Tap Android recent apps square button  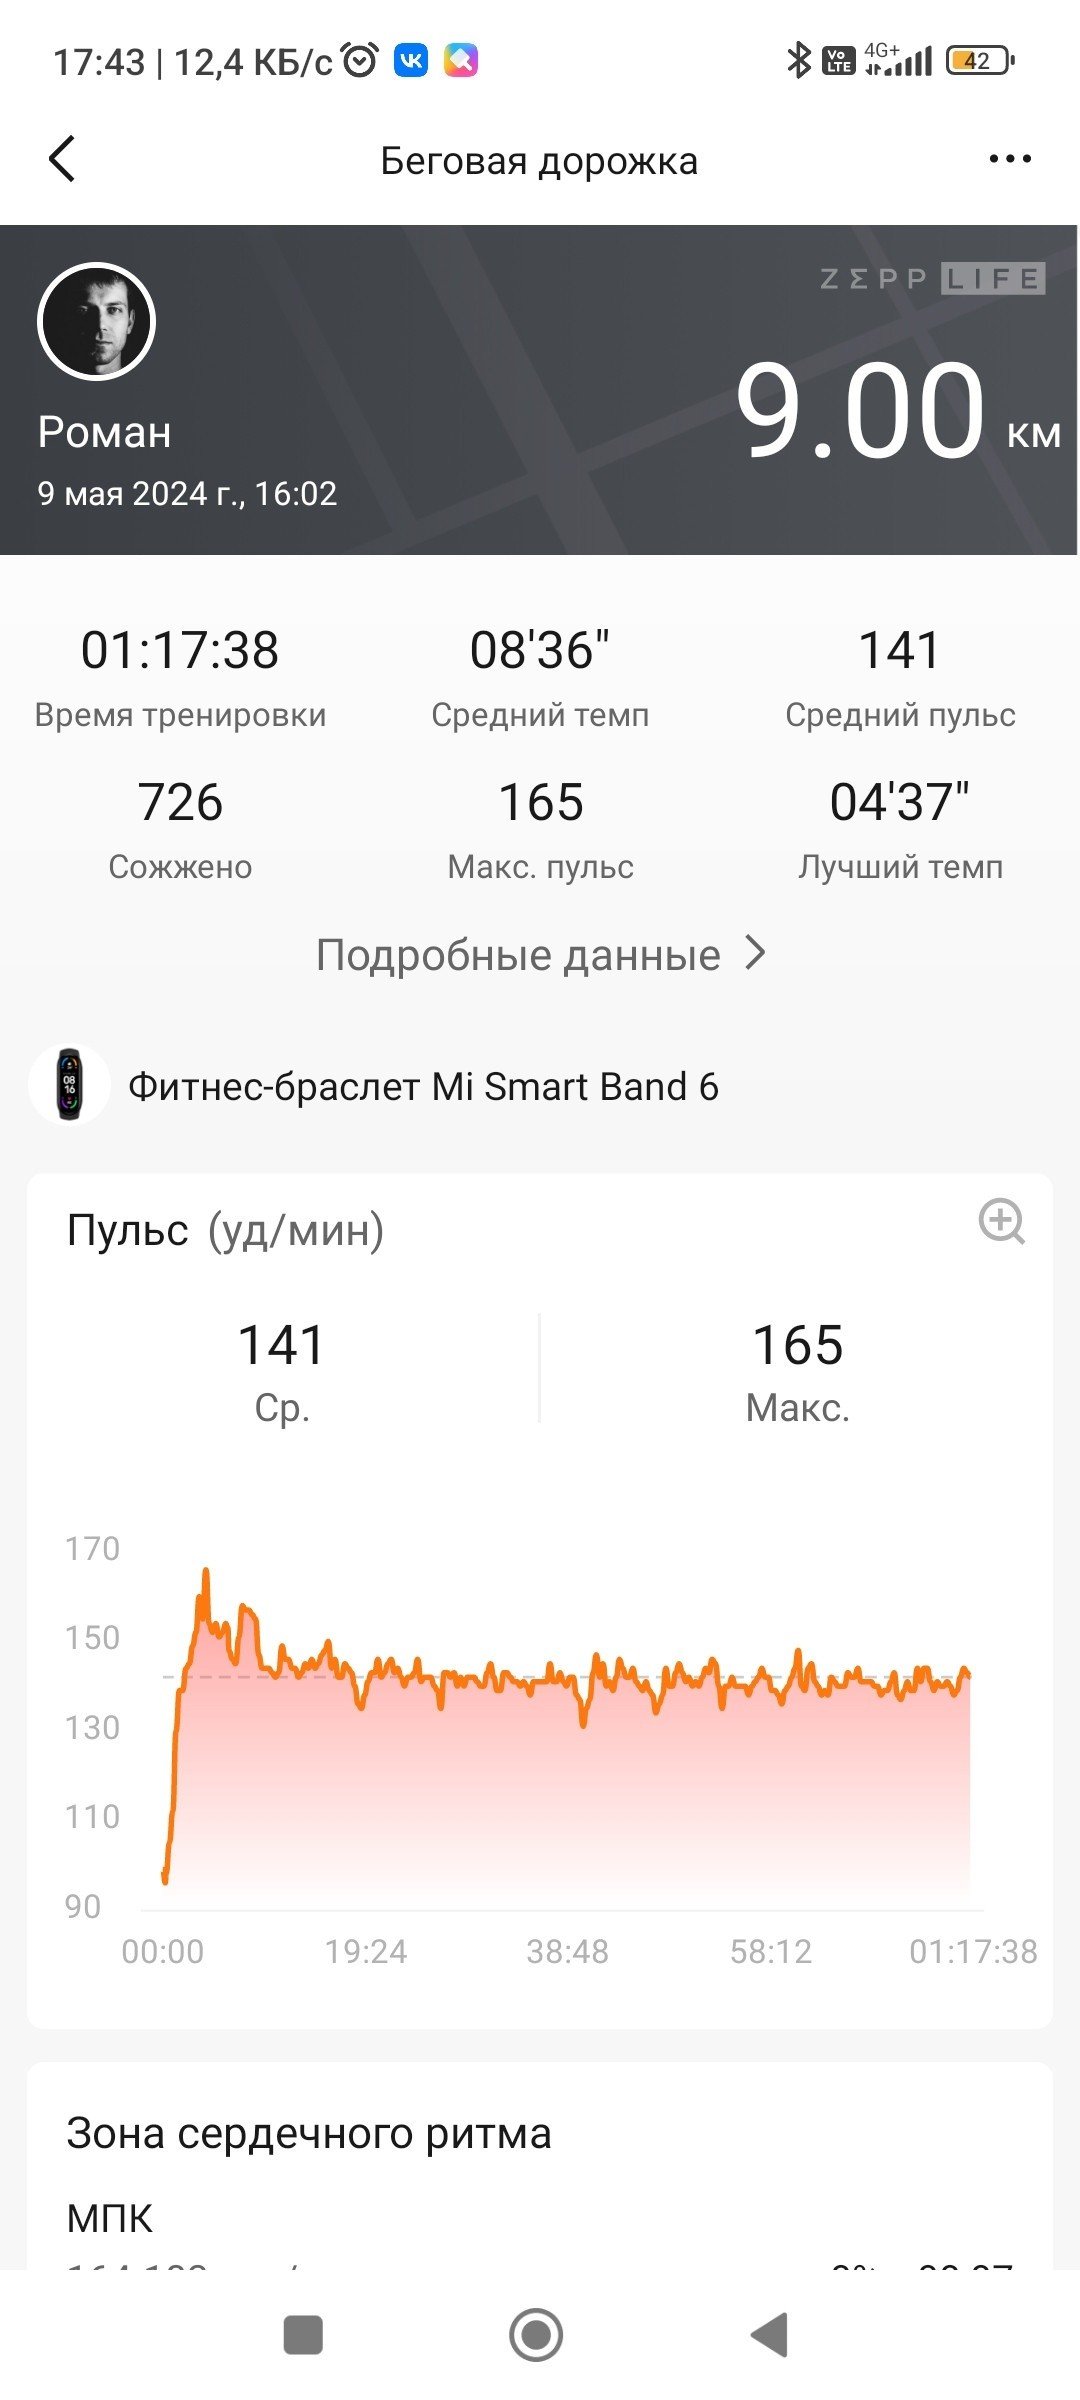pos(303,2335)
